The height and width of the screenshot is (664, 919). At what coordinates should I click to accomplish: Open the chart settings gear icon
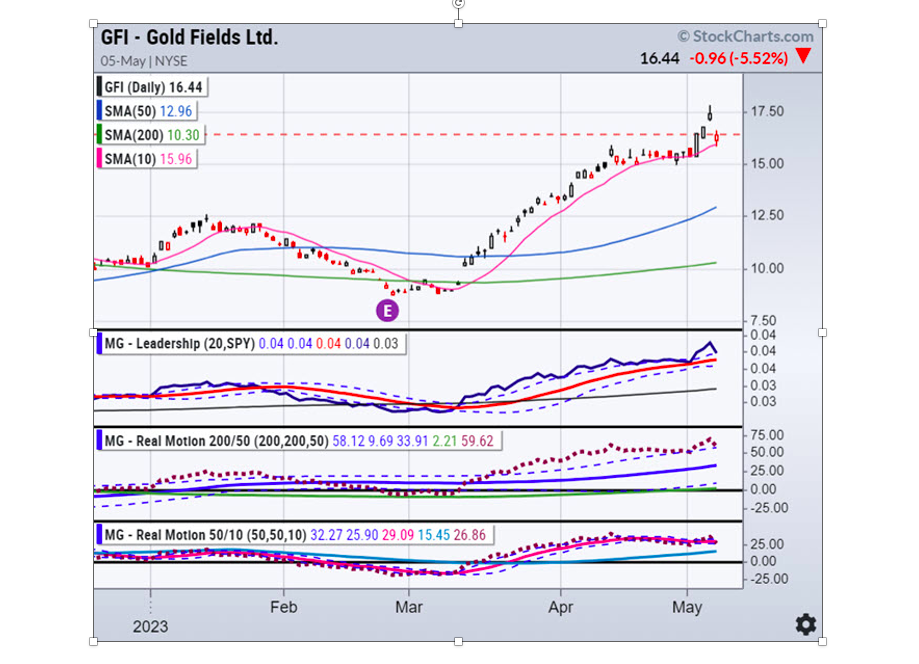click(806, 624)
